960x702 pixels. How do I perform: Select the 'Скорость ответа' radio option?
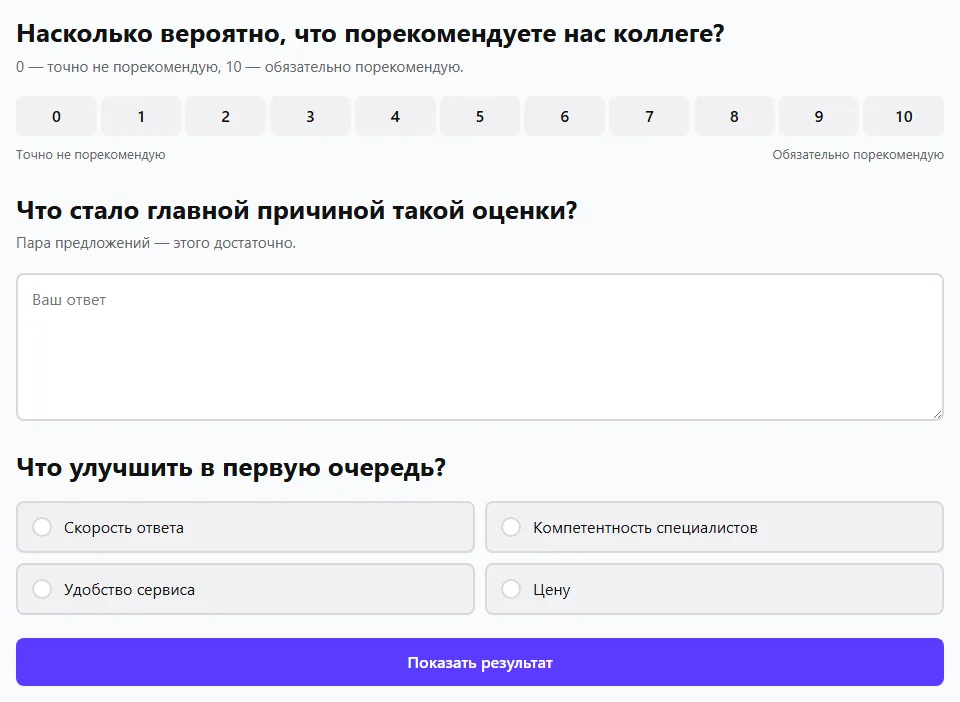[x=246, y=527]
